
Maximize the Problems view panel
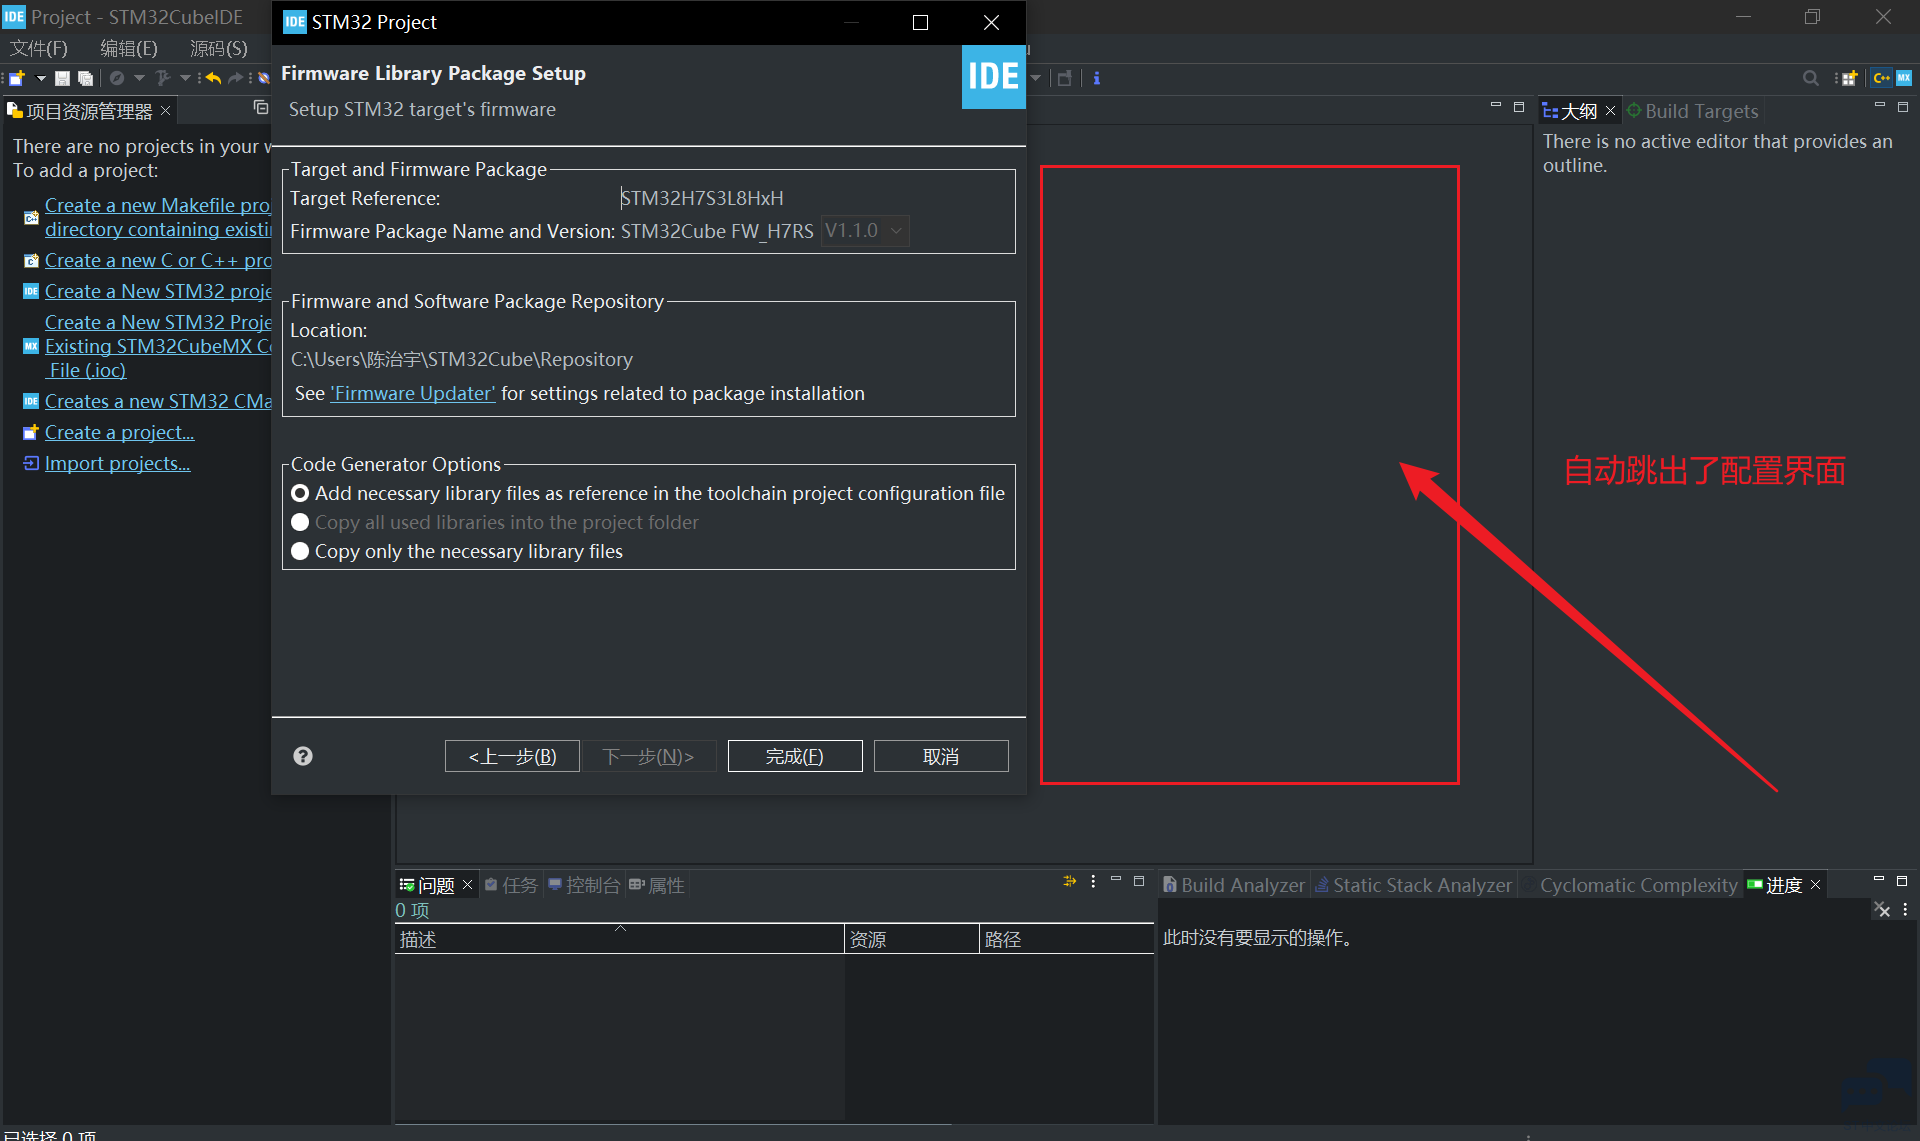pyautogui.click(x=1139, y=880)
